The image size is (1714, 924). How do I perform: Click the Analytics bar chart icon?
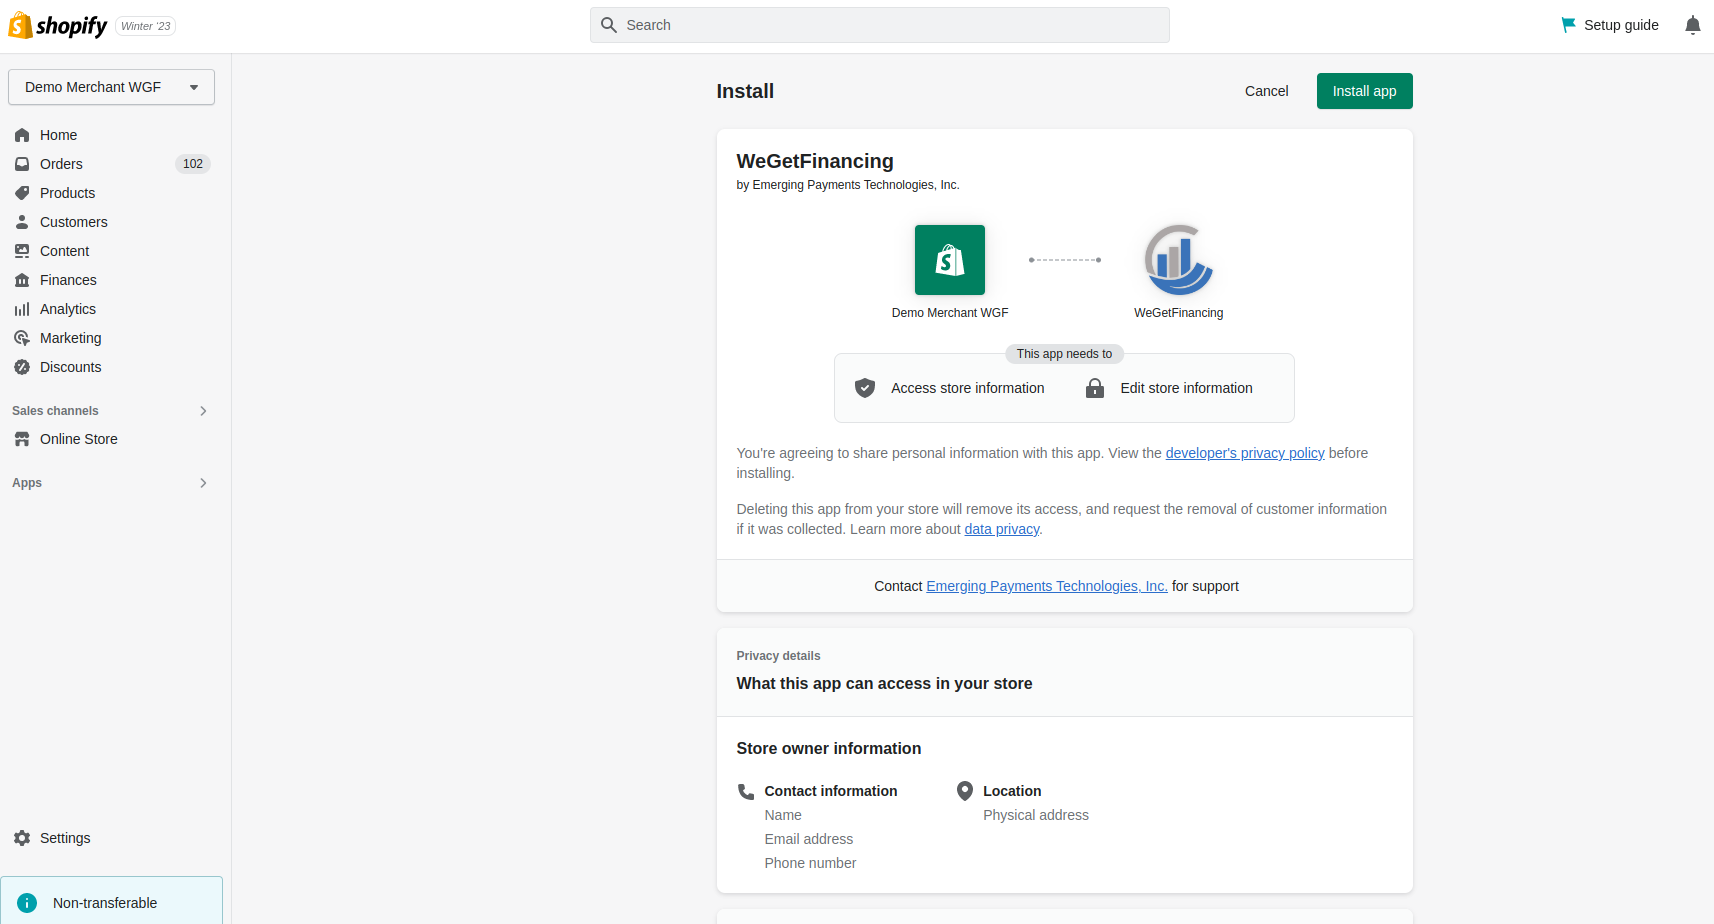pos(22,309)
